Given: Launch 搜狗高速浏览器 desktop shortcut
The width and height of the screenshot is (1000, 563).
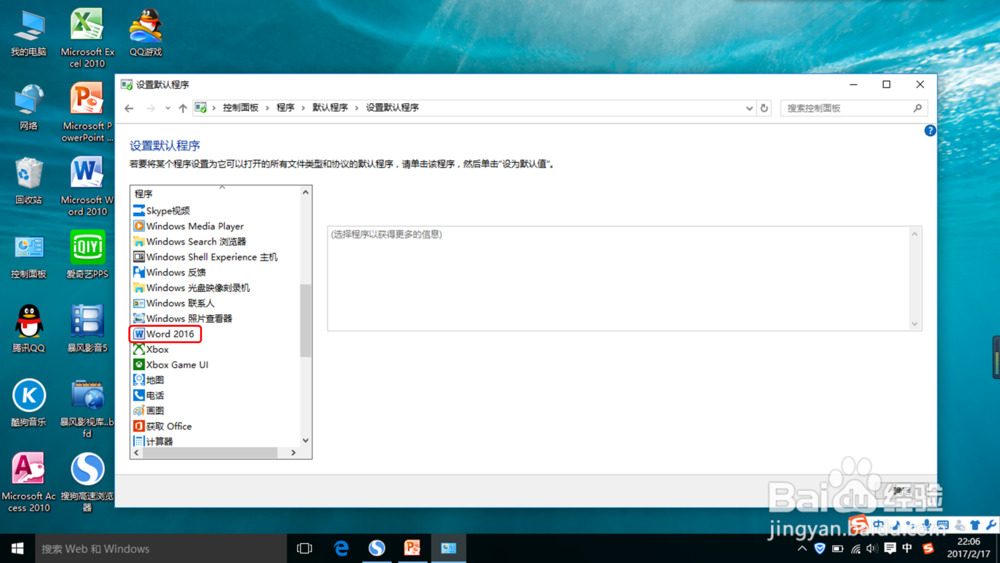Looking at the screenshot, I should pos(87,482).
